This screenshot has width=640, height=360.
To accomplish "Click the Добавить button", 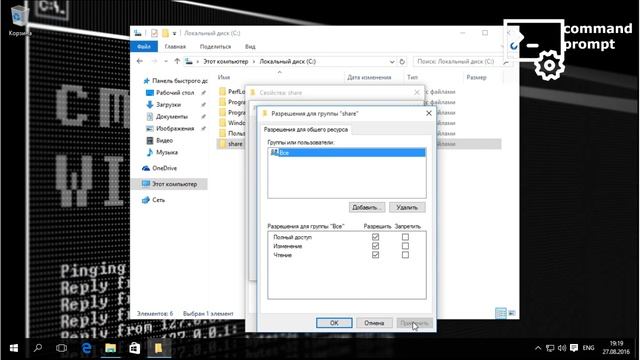I will click(367, 207).
